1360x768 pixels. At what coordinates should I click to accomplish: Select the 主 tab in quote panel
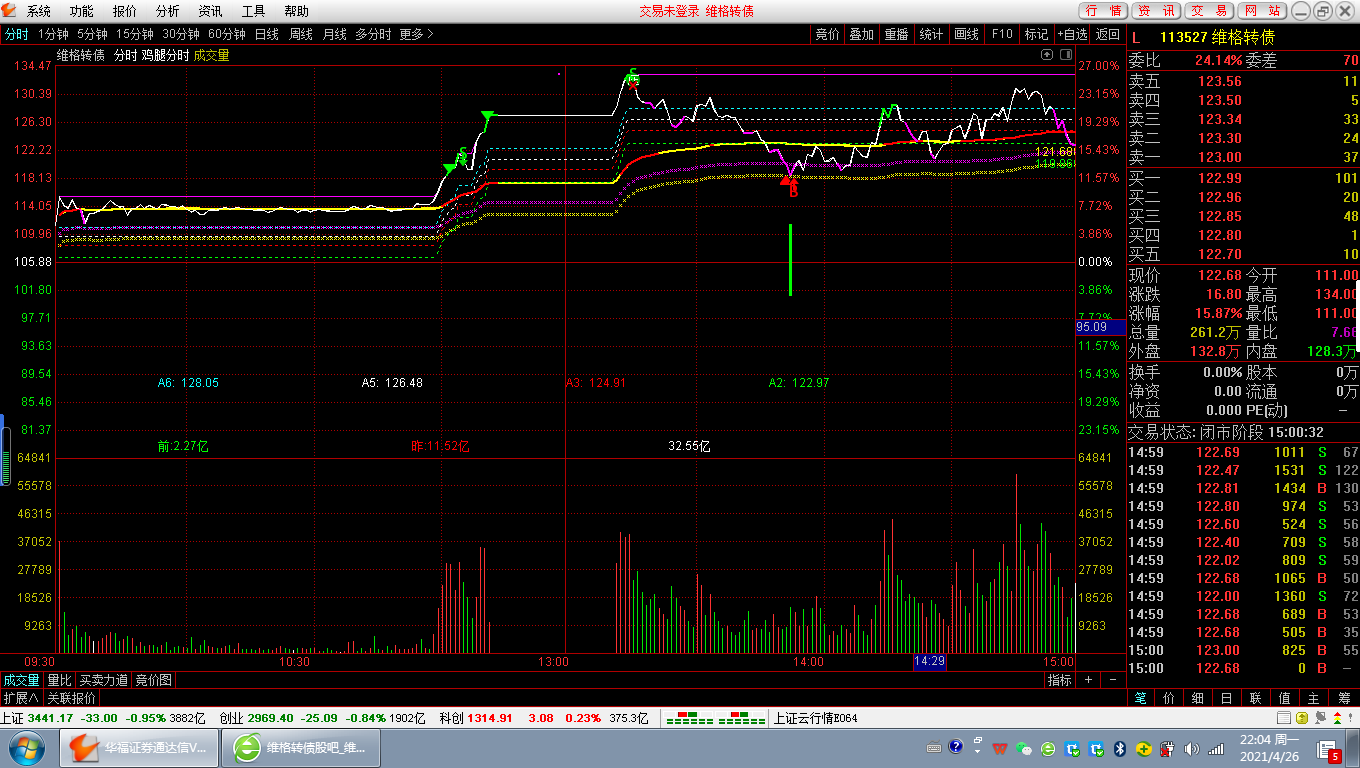[x=1314, y=698]
